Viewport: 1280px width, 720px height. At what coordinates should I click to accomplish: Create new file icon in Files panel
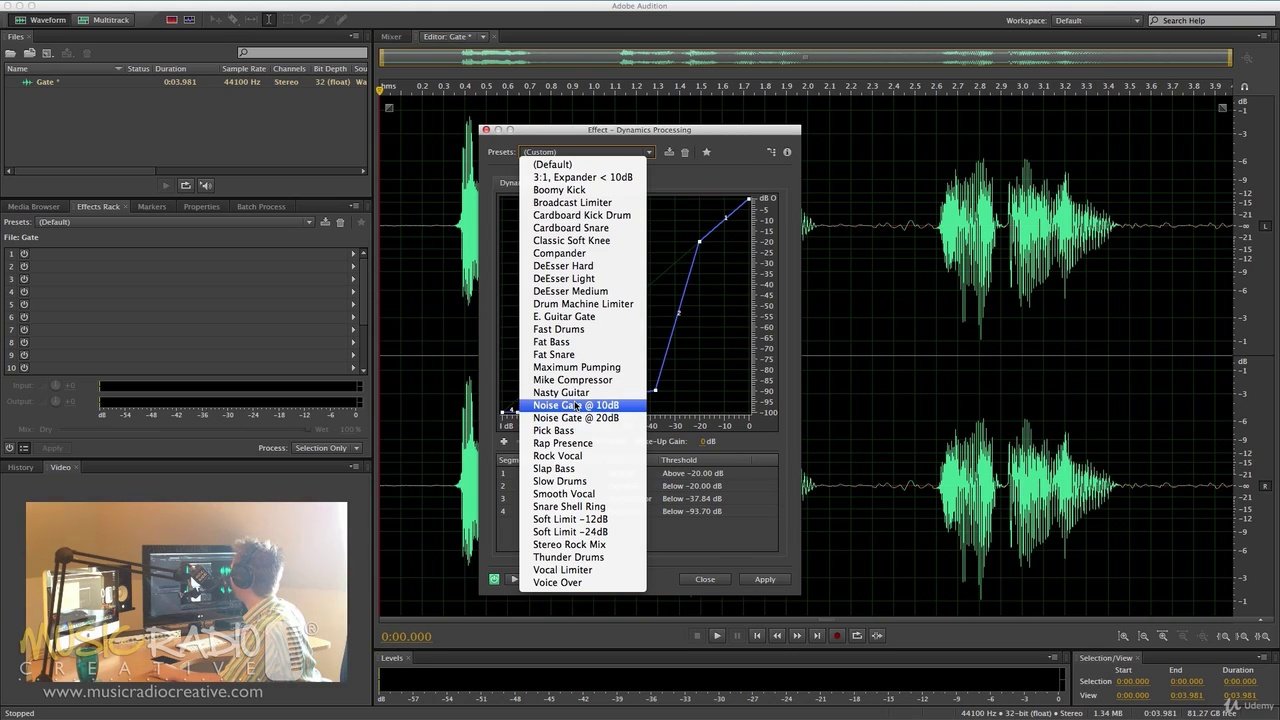coord(48,53)
